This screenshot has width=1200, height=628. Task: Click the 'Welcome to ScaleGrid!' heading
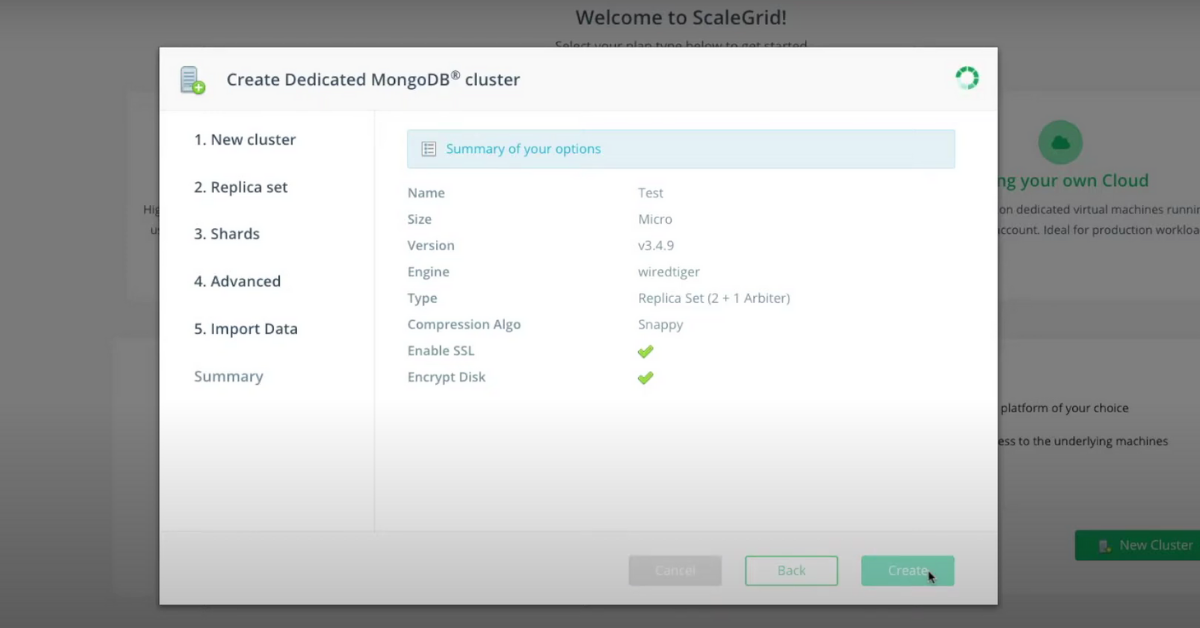pyautogui.click(x=681, y=17)
